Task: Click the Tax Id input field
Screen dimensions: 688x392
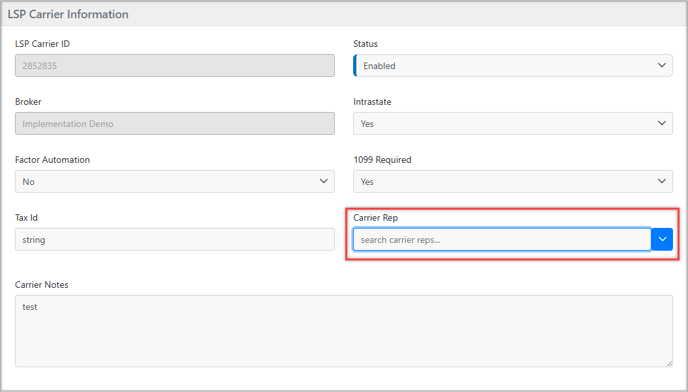Action: pyautogui.click(x=175, y=239)
